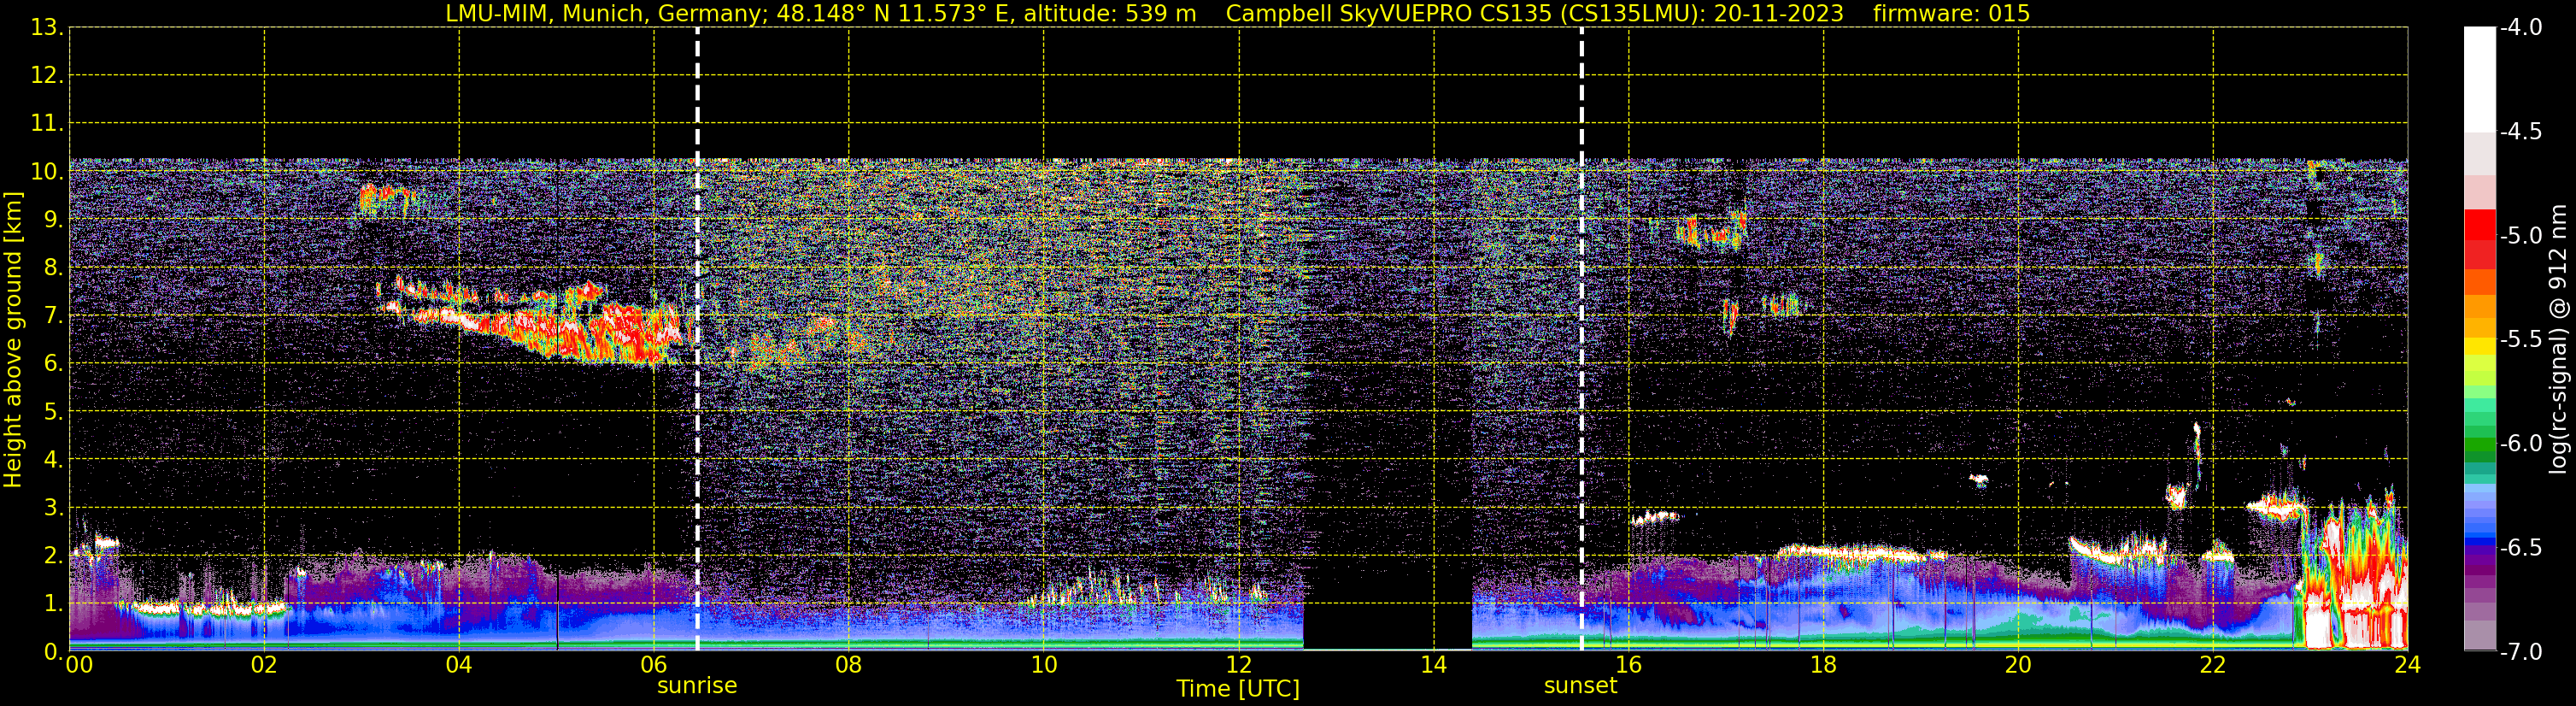The height and width of the screenshot is (706, 2576).
Task: Click the '-7.0' colorbar tick label
Action: pos(2520,652)
